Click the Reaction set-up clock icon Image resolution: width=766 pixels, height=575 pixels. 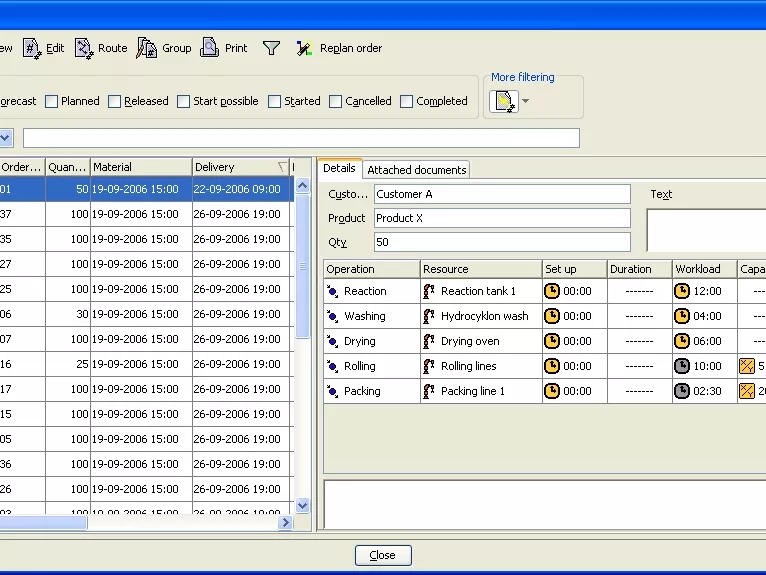pyautogui.click(x=552, y=291)
